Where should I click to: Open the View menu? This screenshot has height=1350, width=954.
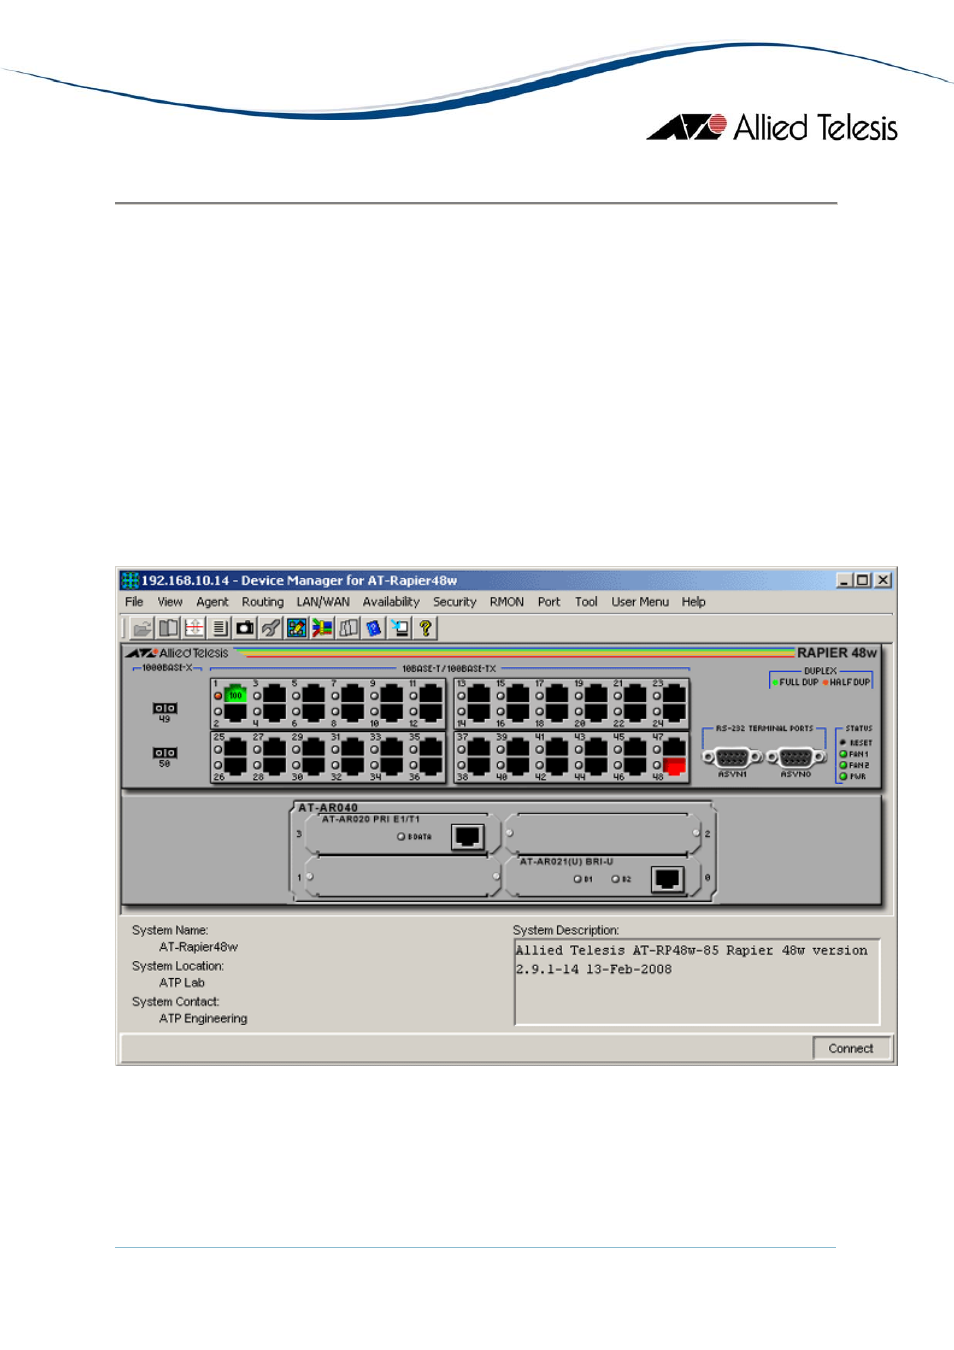pos(170,602)
